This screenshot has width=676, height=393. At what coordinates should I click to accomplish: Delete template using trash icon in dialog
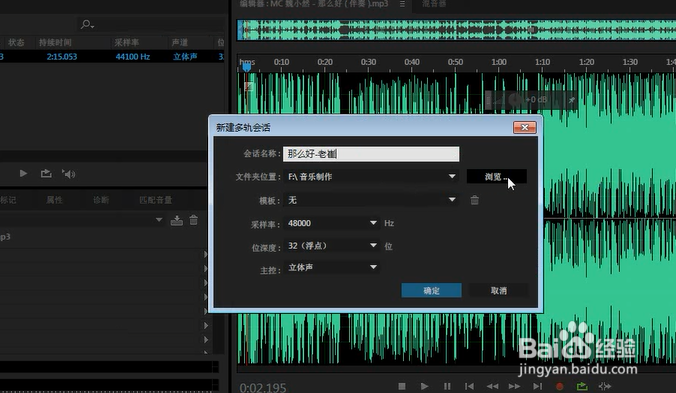474,200
